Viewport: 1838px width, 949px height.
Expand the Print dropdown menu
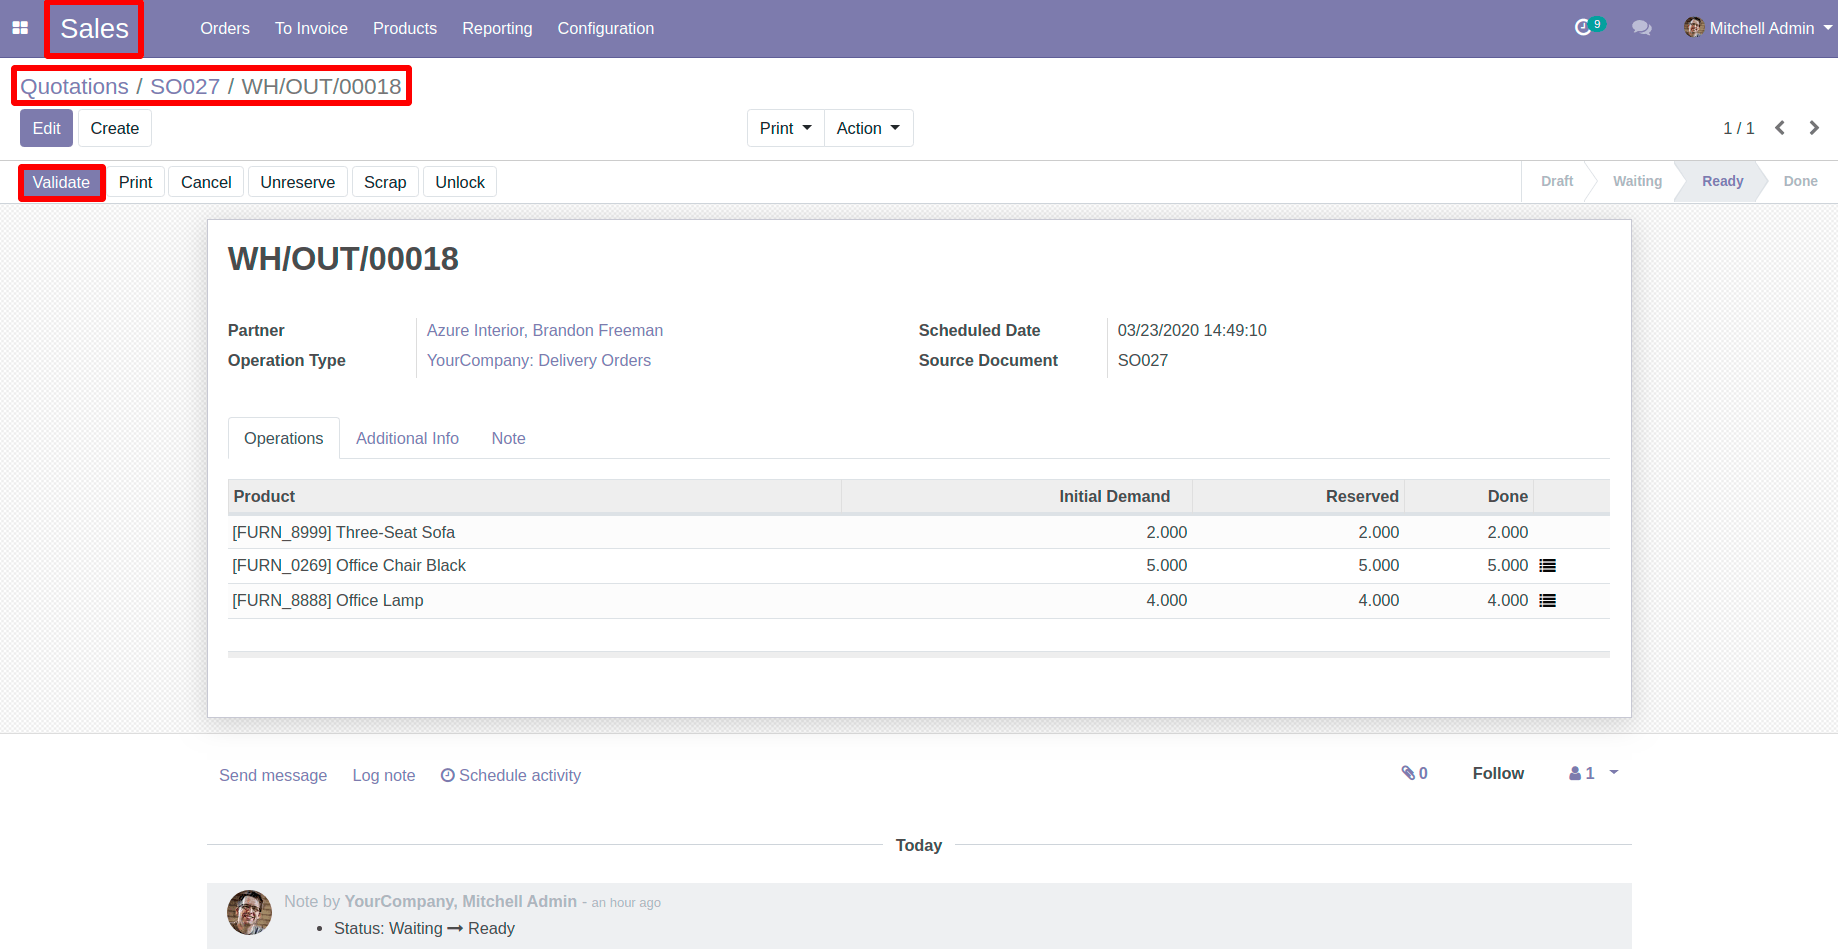785,128
